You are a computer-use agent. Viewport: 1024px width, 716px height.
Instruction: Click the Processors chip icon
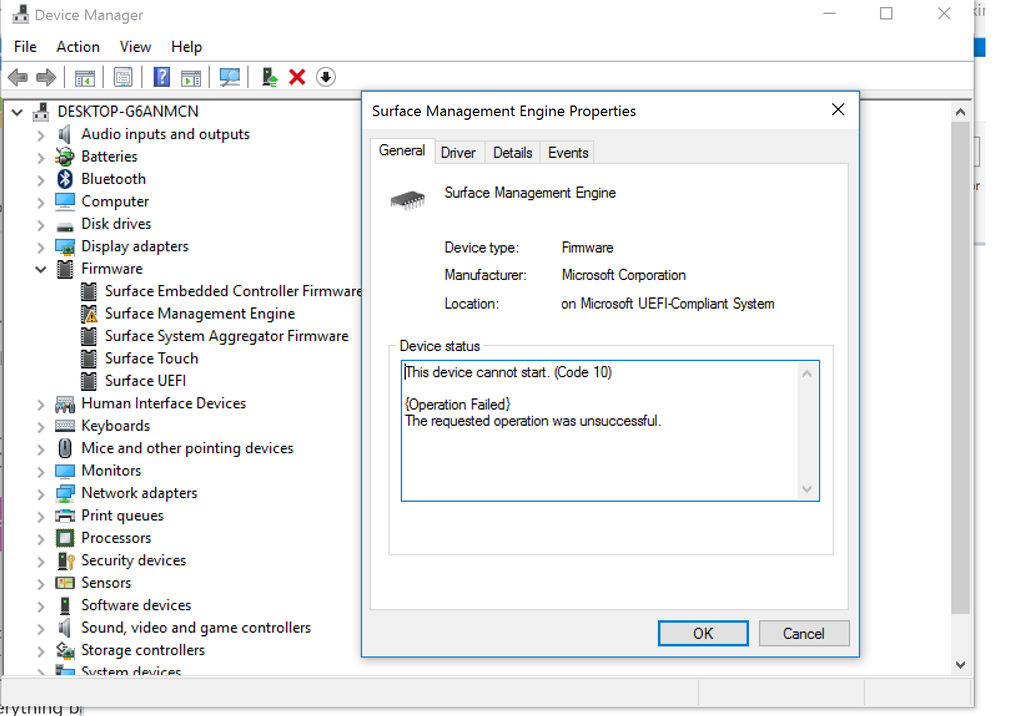point(65,538)
